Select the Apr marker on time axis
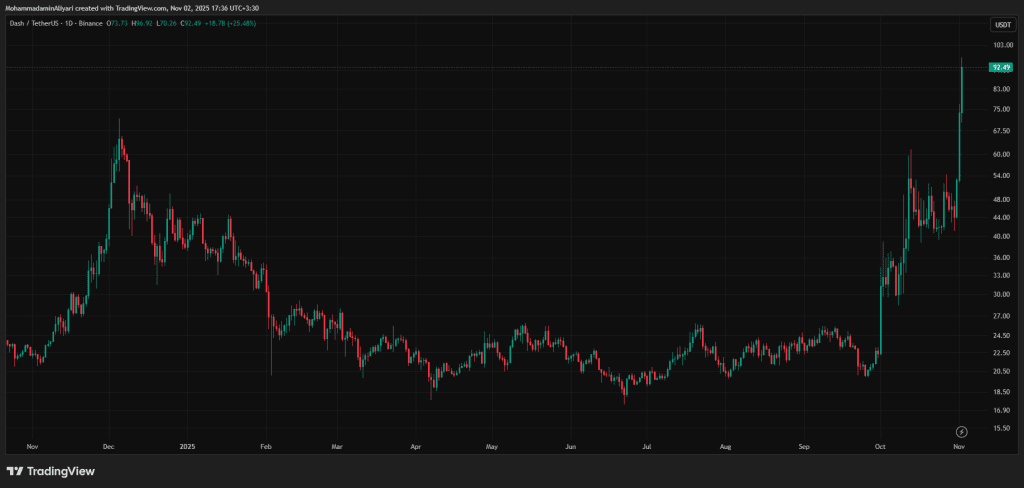The width and height of the screenshot is (1024, 488). (414, 446)
